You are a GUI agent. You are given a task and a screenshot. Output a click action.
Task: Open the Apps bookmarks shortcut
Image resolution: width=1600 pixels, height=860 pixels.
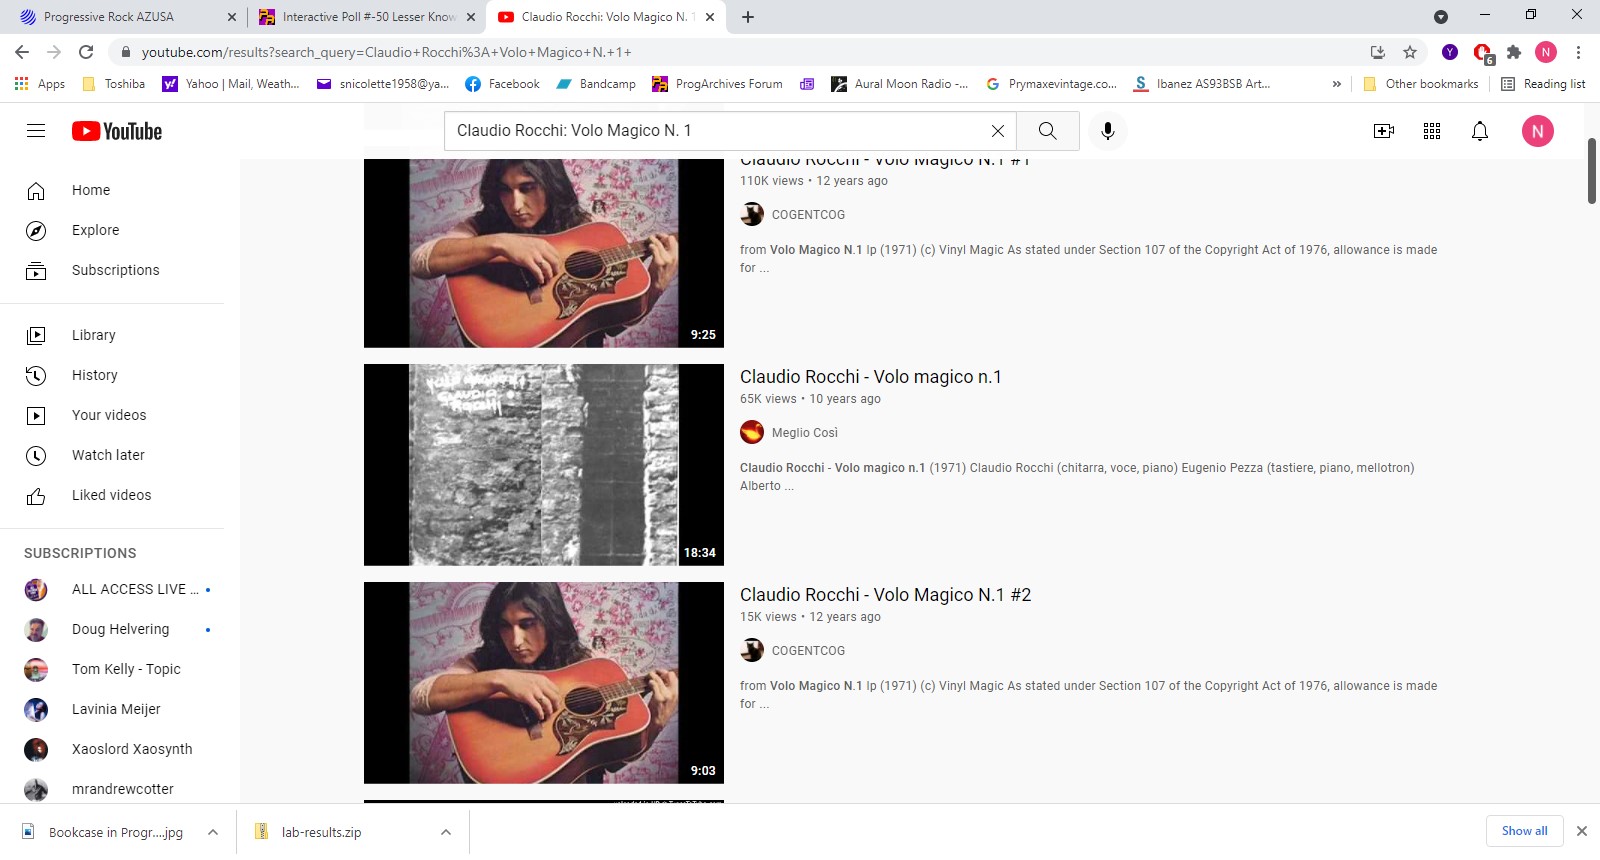tap(40, 84)
